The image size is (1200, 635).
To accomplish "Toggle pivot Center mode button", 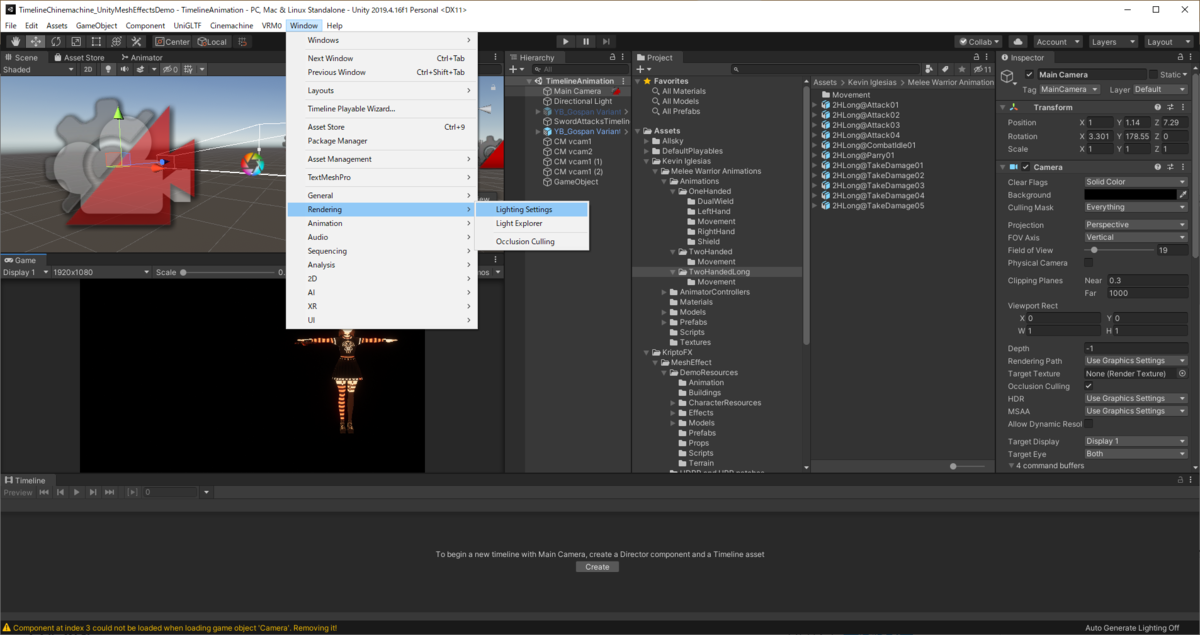I will [172, 42].
